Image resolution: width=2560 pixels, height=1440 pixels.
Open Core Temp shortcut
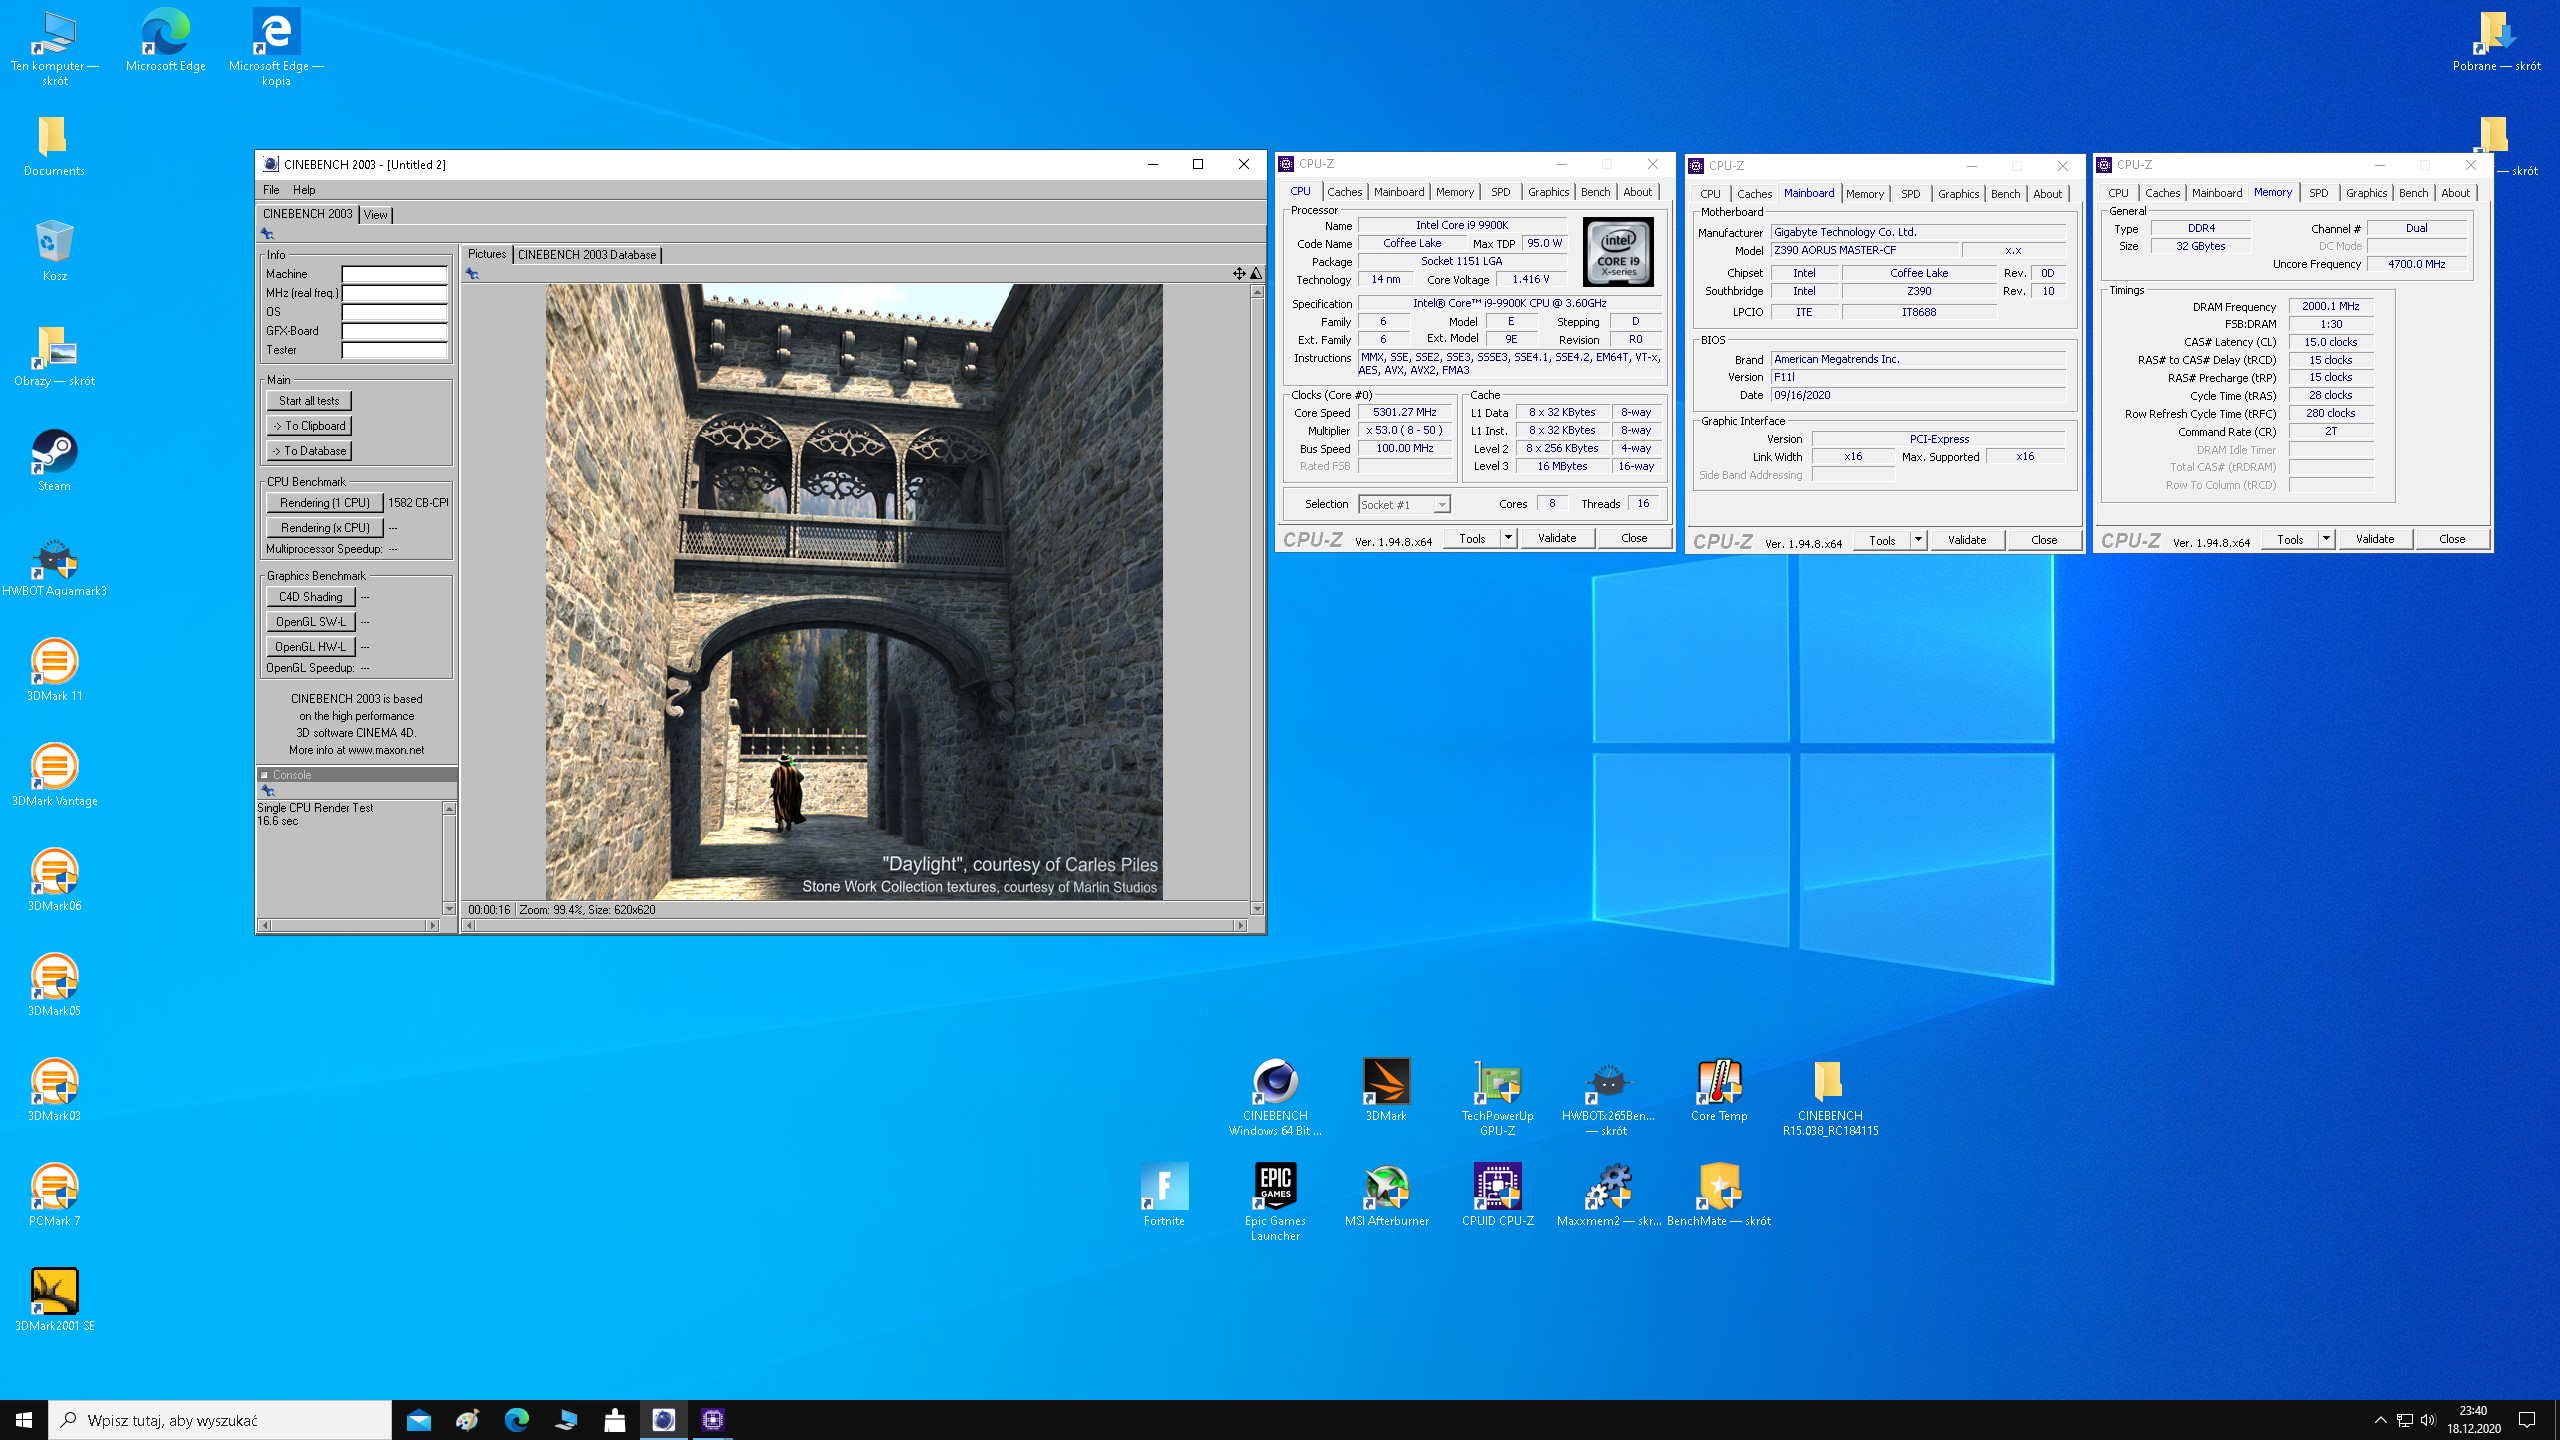pos(1719,1091)
